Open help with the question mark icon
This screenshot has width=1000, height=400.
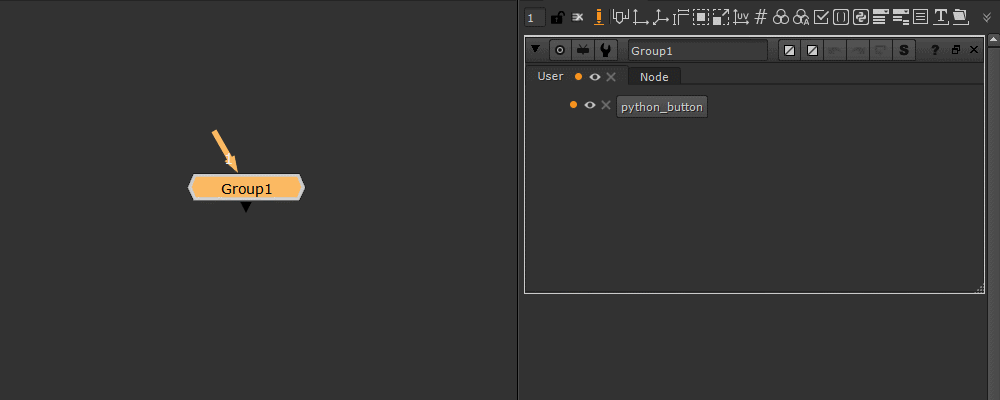coord(936,50)
